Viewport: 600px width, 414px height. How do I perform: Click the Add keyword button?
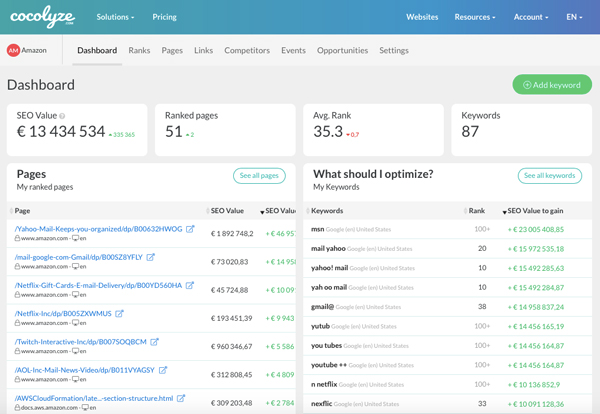[552, 85]
